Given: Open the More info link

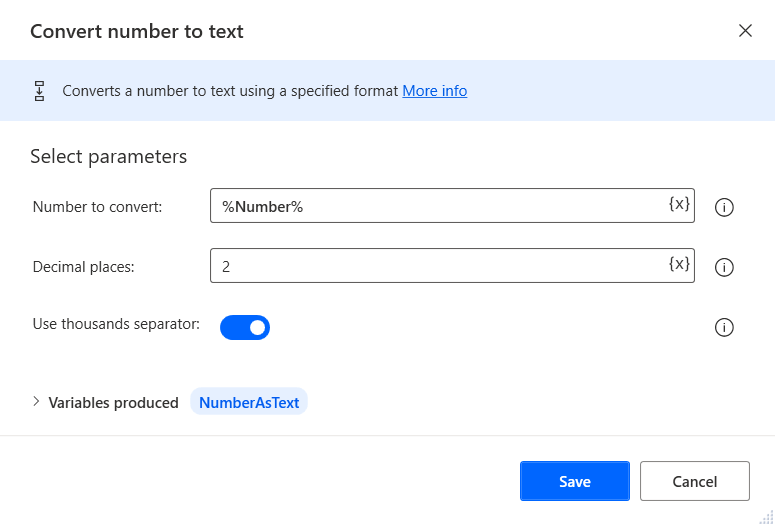Looking at the screenshot, I should click(x=434, y=91).
